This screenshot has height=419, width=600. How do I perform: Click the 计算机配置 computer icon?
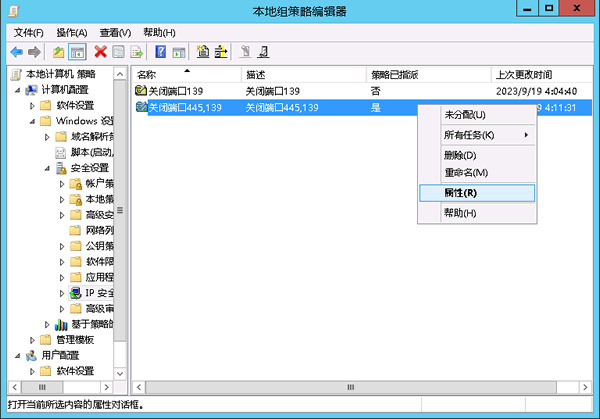(x=31, y=90)
